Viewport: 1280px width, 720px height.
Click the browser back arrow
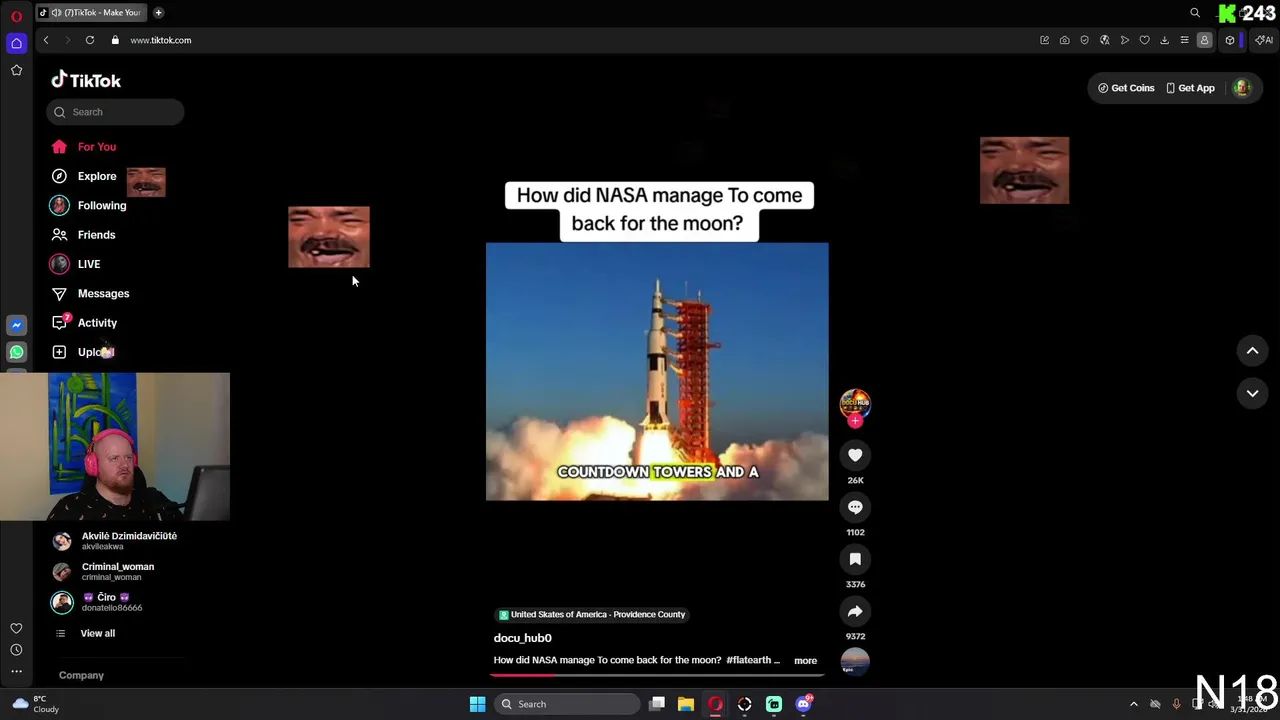46,40
